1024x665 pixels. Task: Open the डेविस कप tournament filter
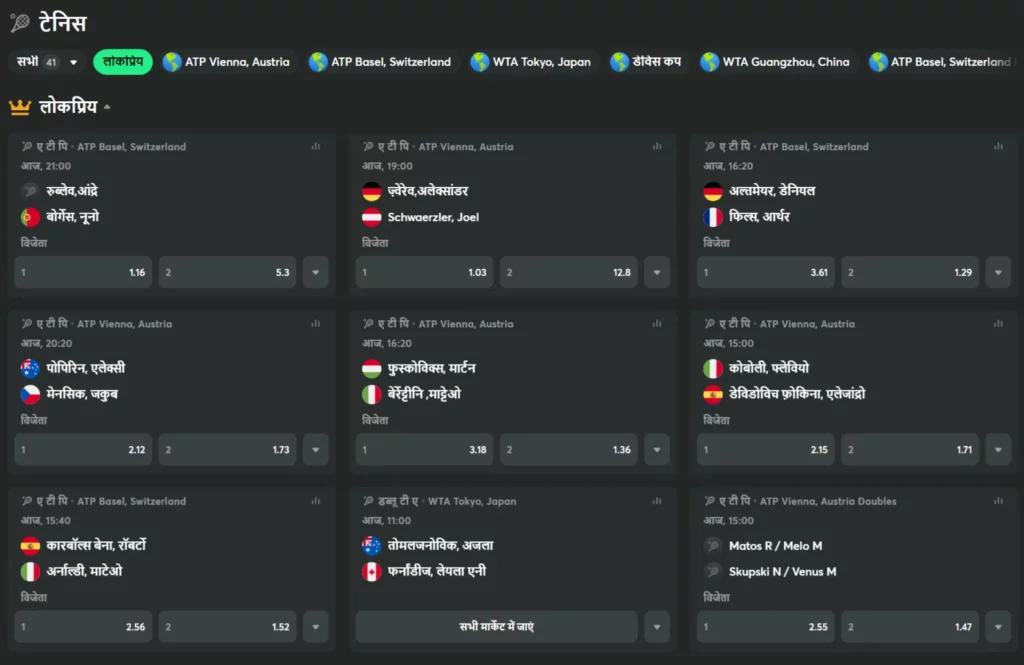click(646, 62)
